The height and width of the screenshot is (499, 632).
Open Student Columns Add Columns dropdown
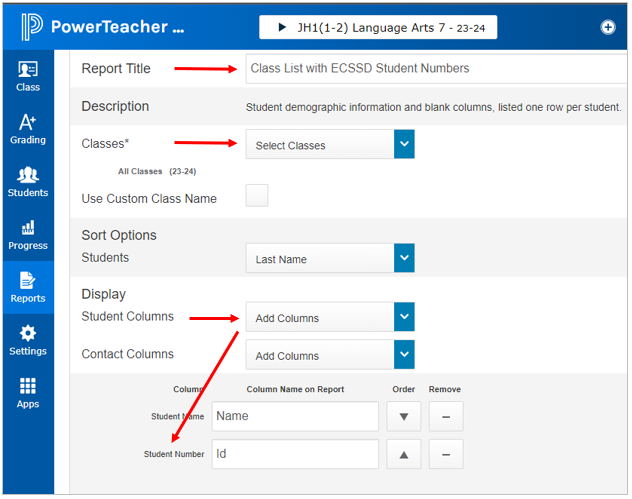coord(330,317)
